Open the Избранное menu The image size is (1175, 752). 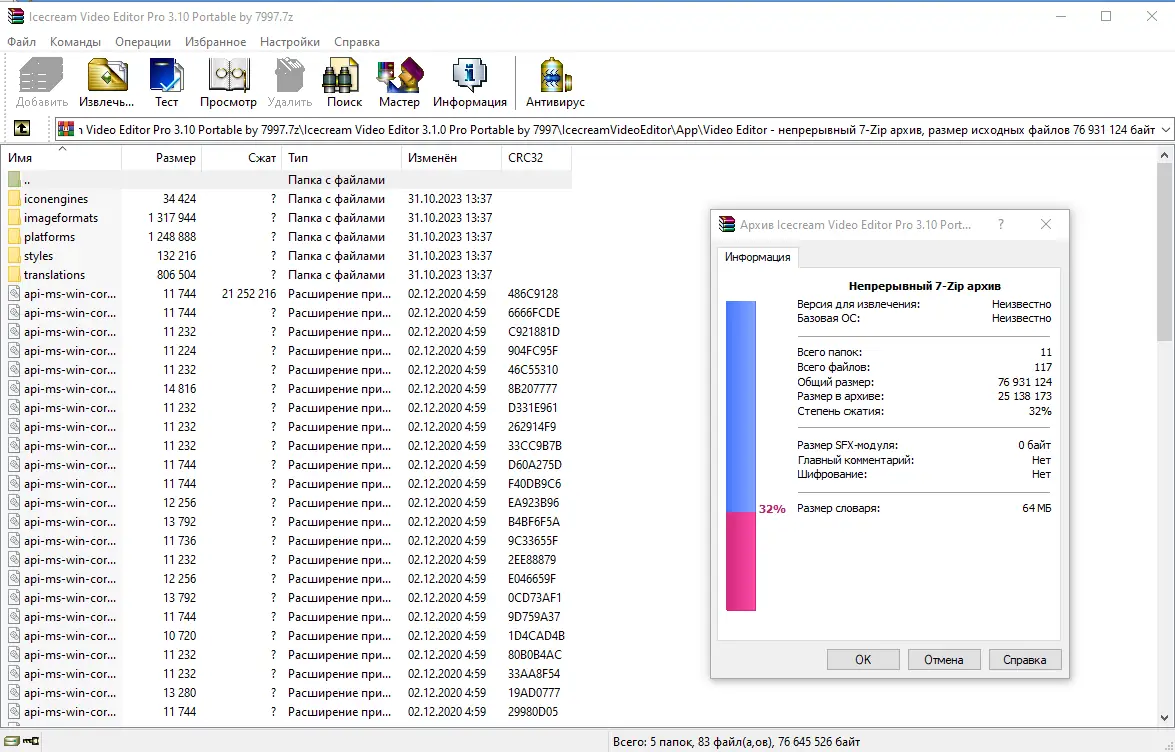coord(216,42)
